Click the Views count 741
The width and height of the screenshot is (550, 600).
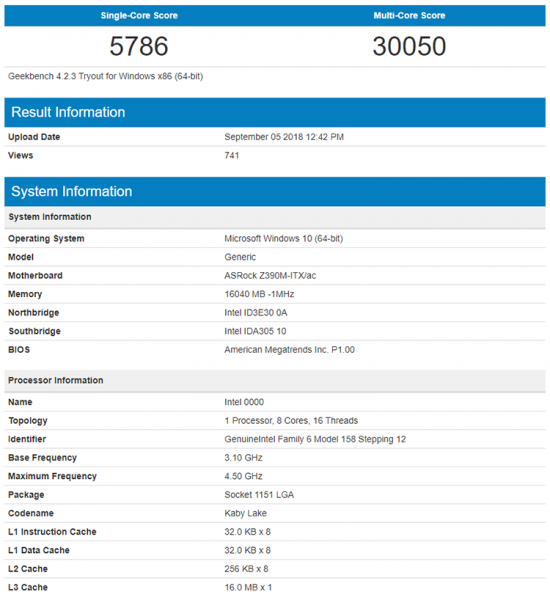[232, 155]
